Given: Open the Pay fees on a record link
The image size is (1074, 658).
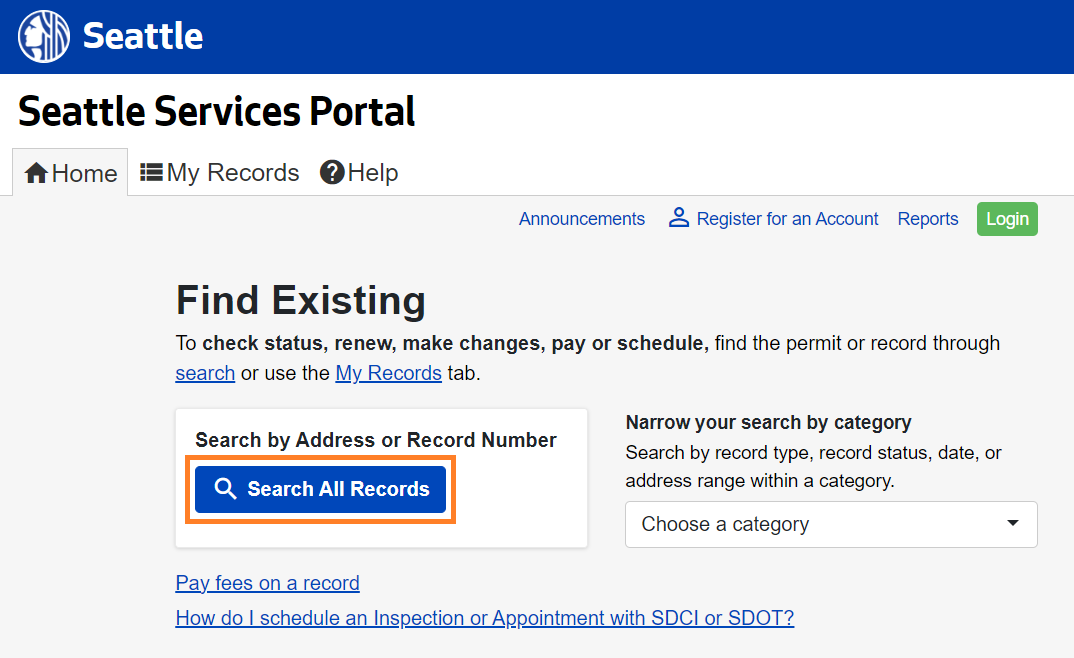Looking at the screenshot, I should point(267,583).
